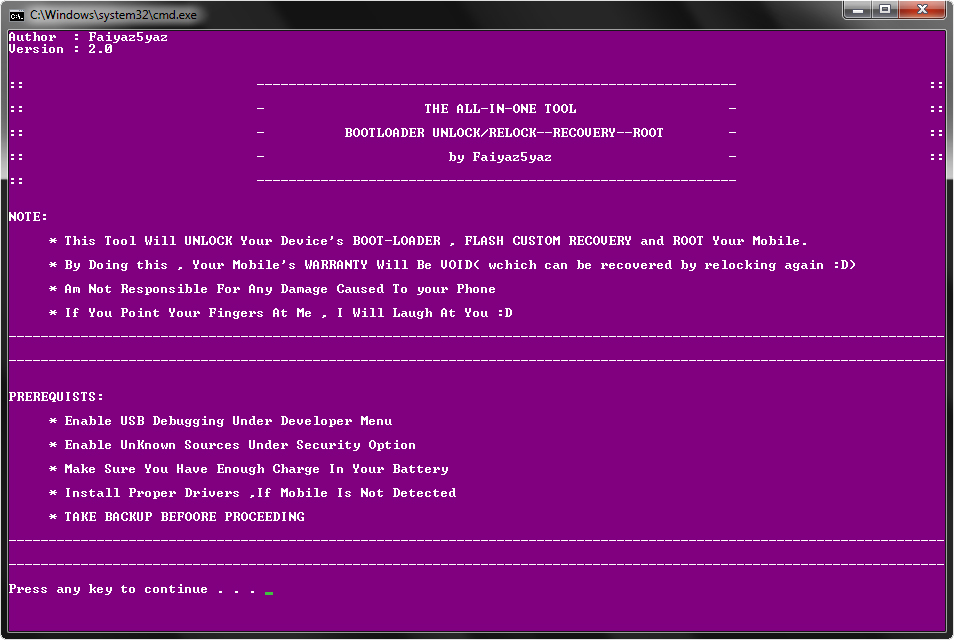Click 'Enable UnKnown Sources Under Security Option' line
Viewport: 954px width, 640px height.
point(240,445)
